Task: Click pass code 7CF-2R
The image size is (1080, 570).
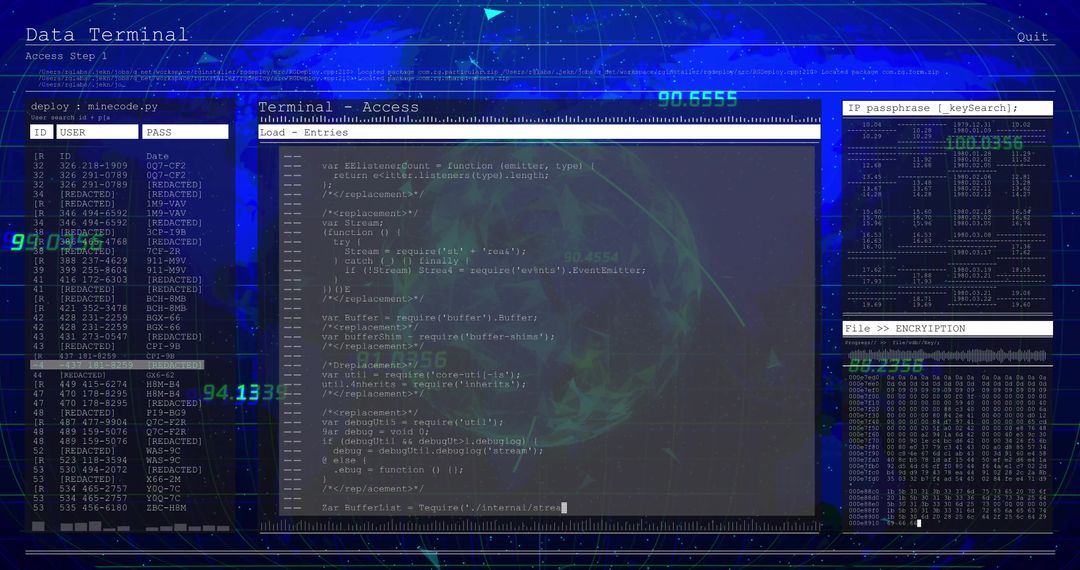Action: 163,251
